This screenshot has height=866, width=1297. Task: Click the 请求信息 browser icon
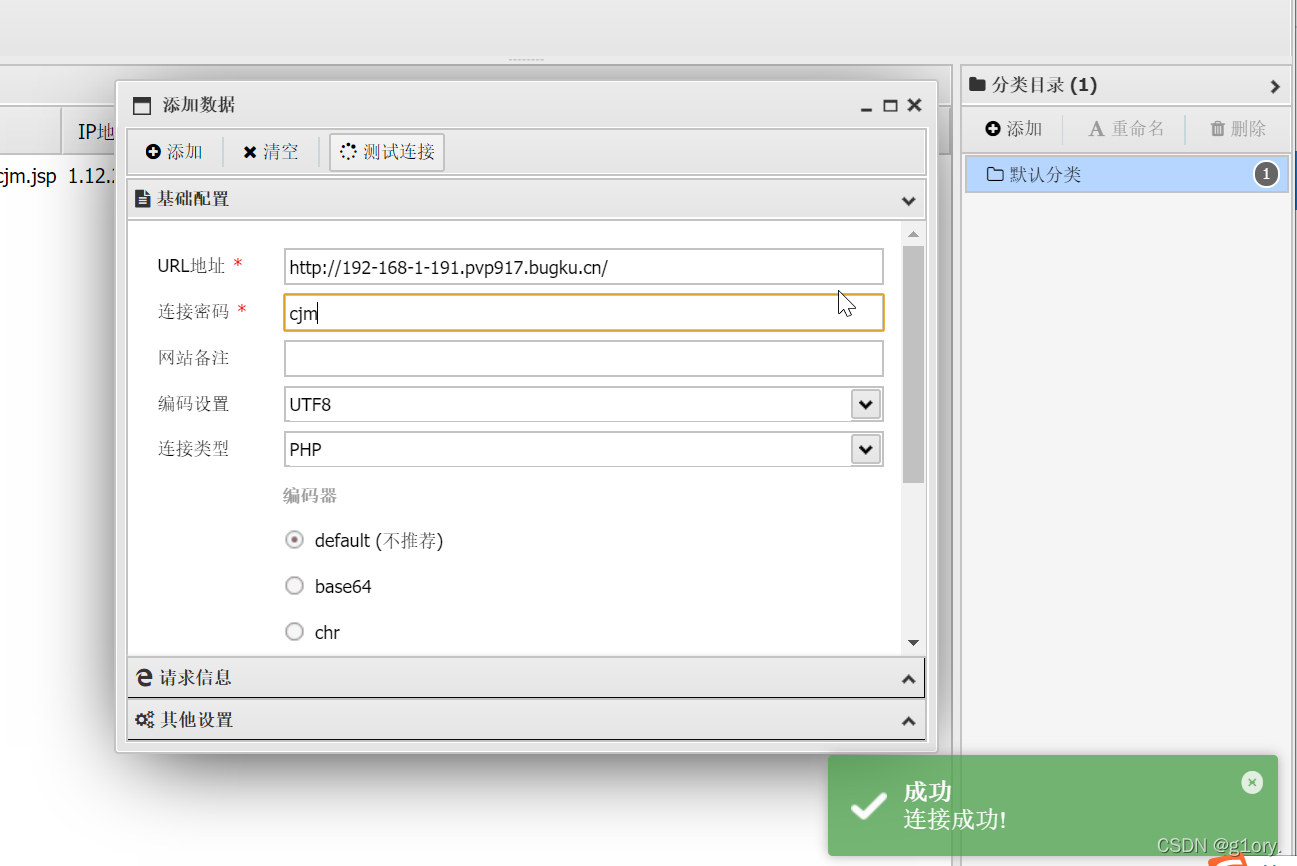(x=144, y=678)
